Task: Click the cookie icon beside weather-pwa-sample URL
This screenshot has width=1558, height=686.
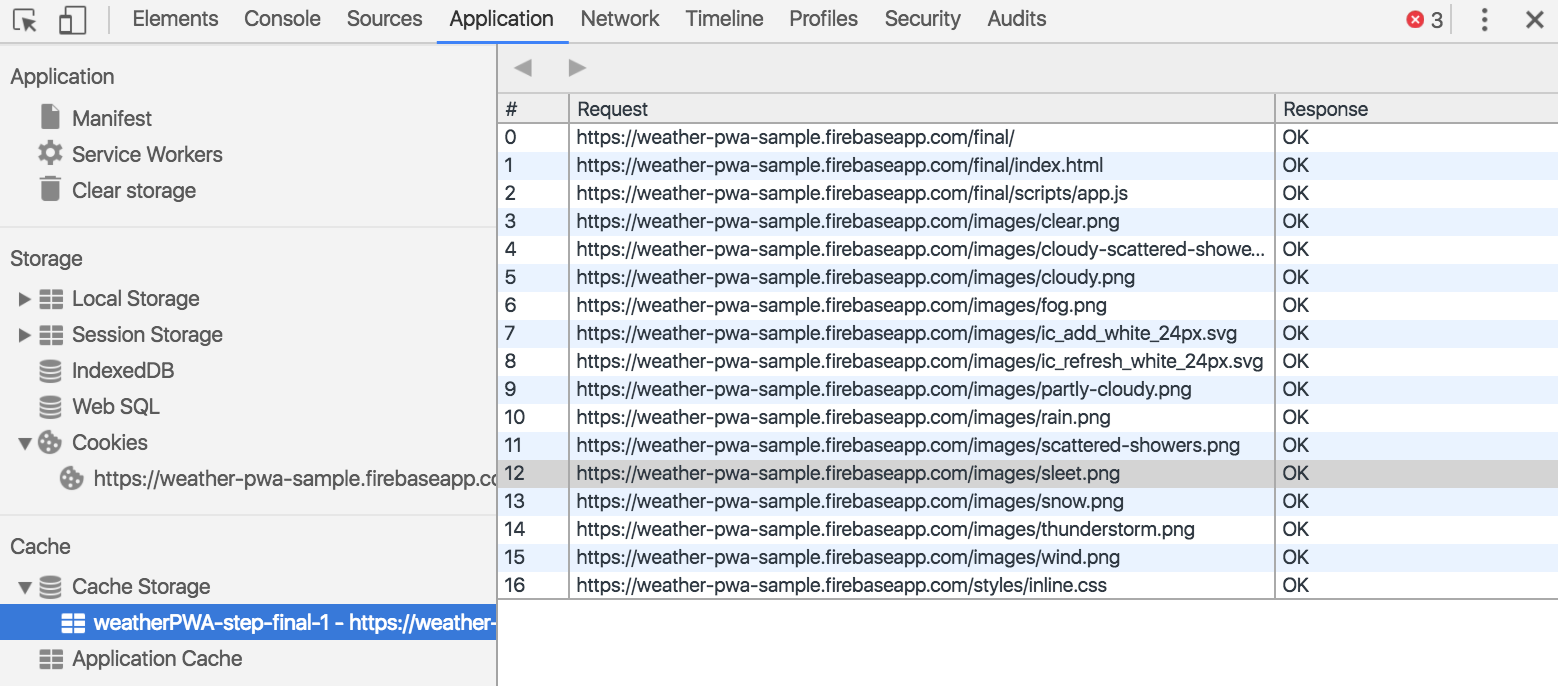Action: (x=72, y=478)
